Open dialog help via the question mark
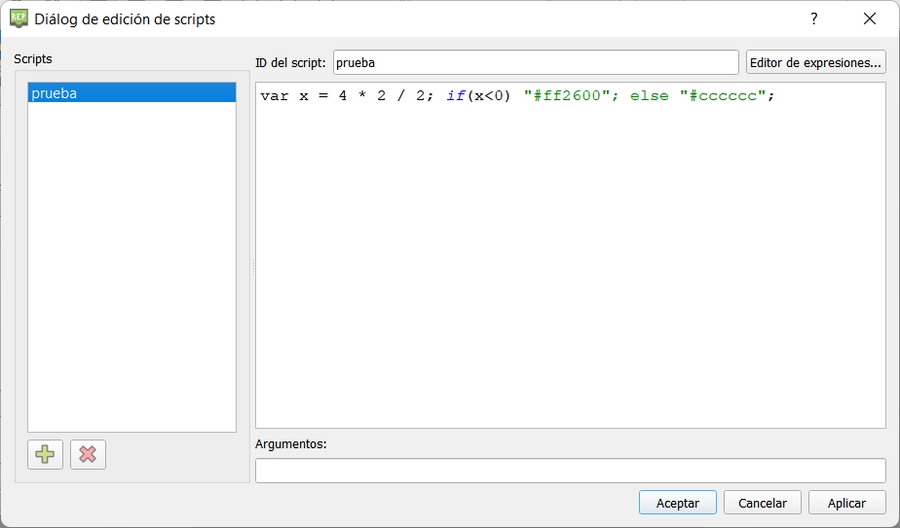 (814, 19)
